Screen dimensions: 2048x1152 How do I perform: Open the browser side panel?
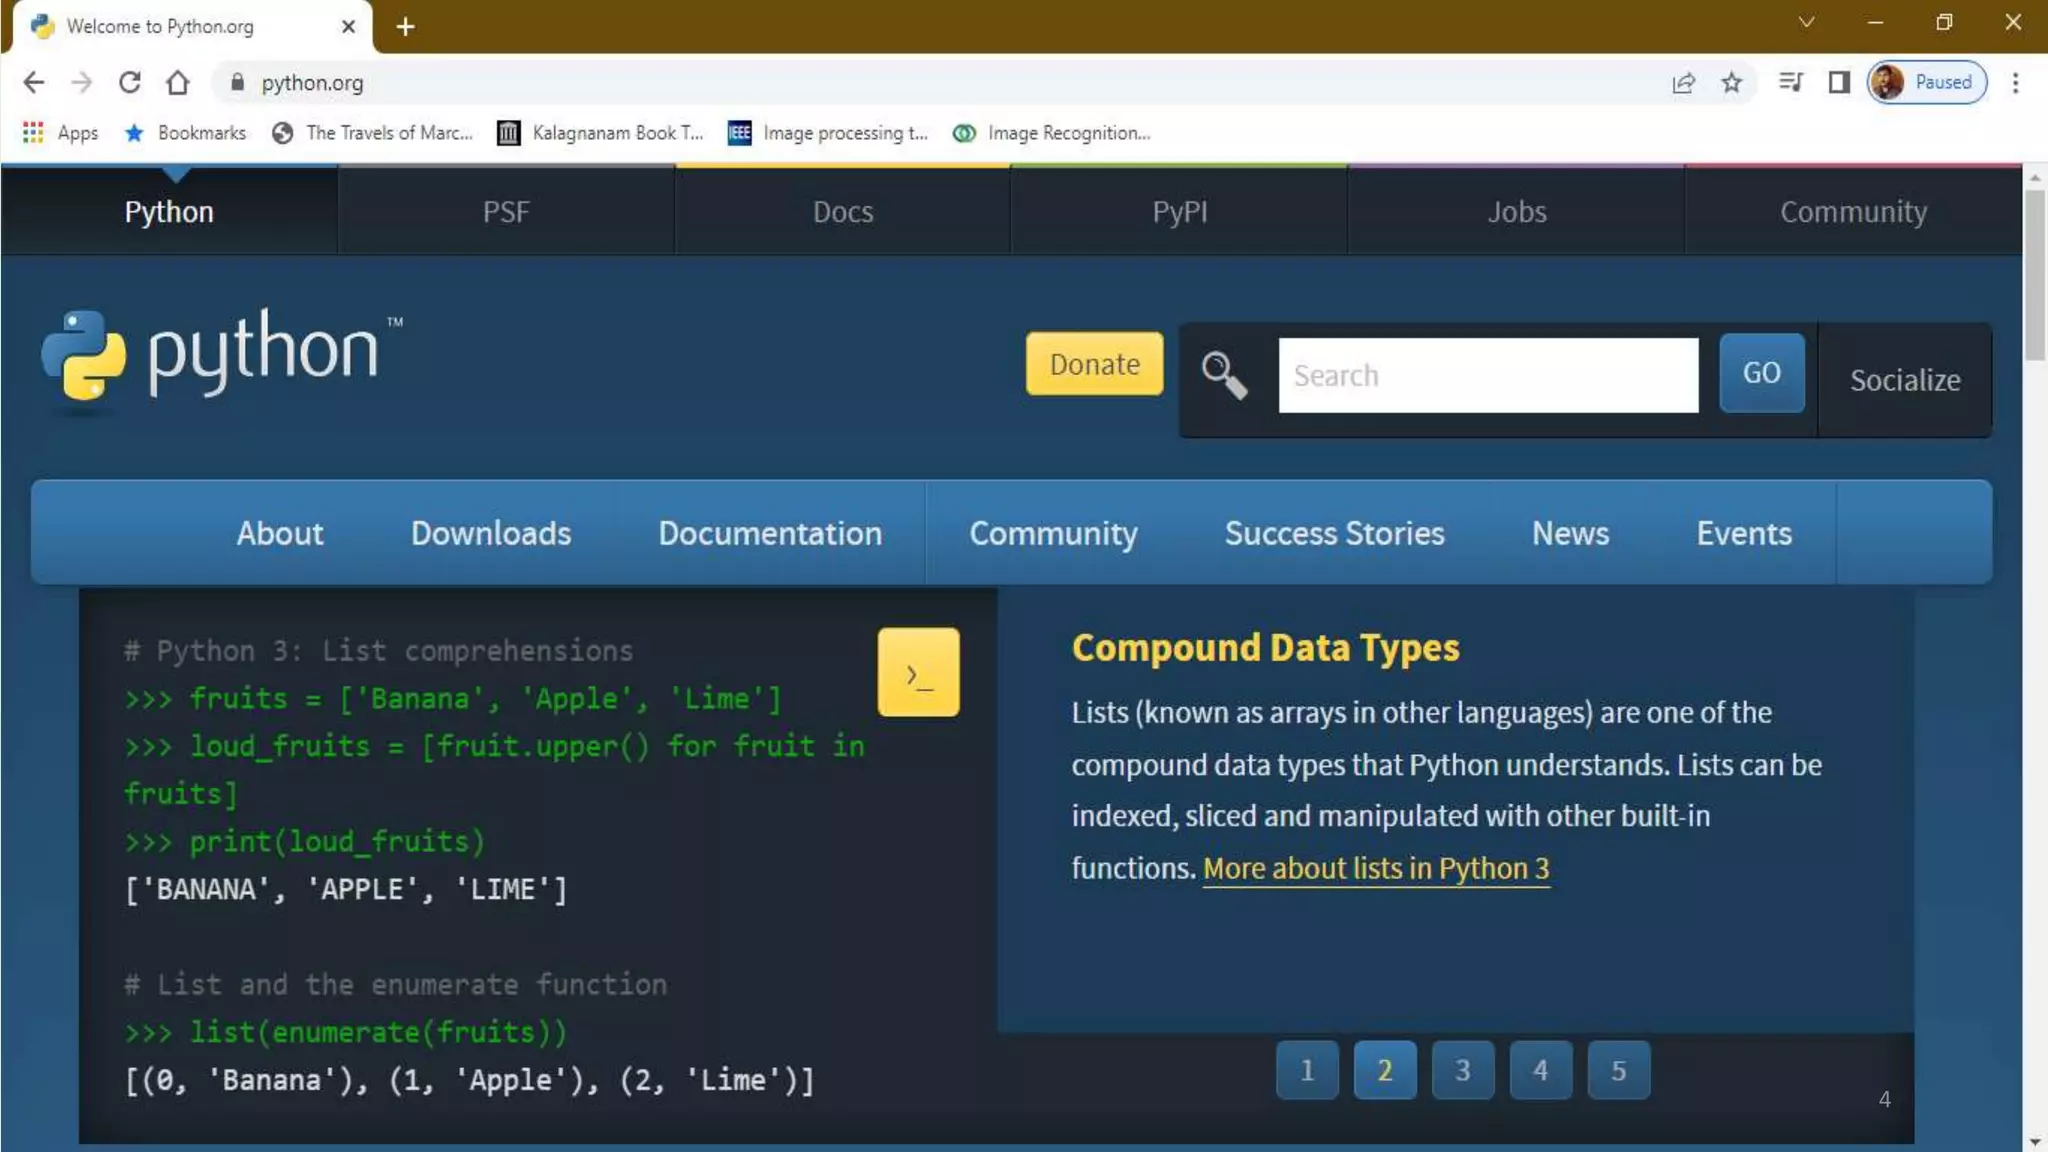coord(1838,83)
